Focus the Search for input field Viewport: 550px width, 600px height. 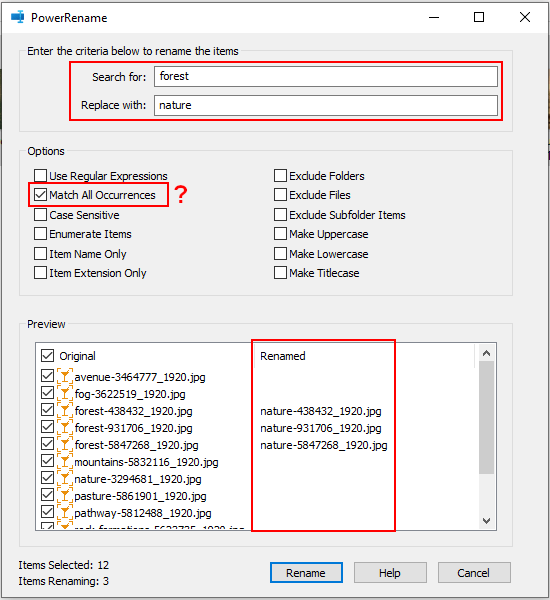click(x=326, y=77)
